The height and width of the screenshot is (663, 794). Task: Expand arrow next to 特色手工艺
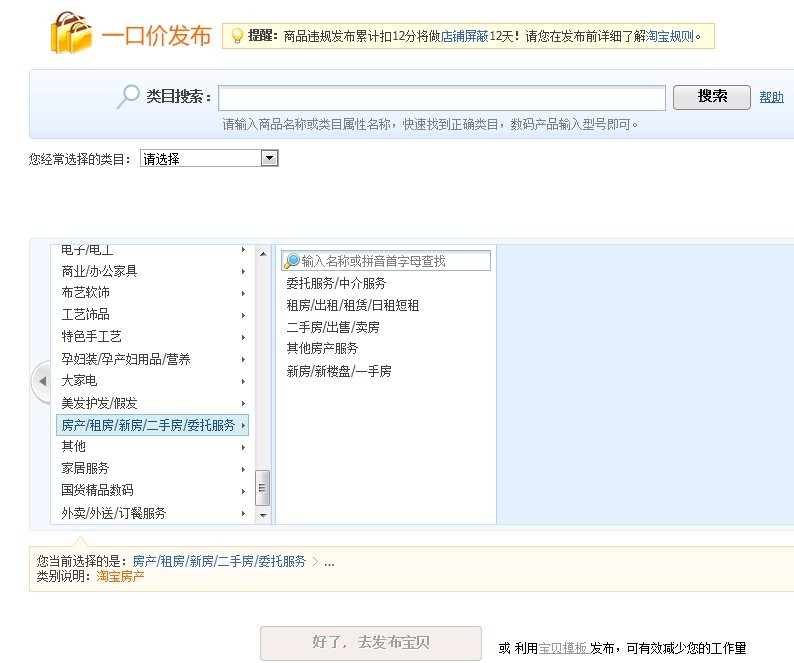click(243, 337)
